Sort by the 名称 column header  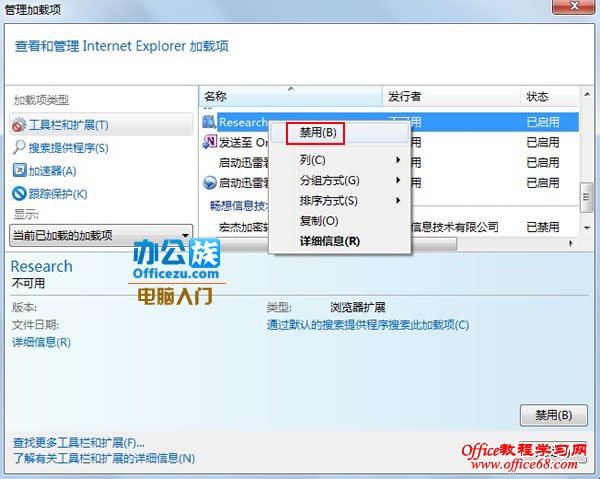point(291,96)
